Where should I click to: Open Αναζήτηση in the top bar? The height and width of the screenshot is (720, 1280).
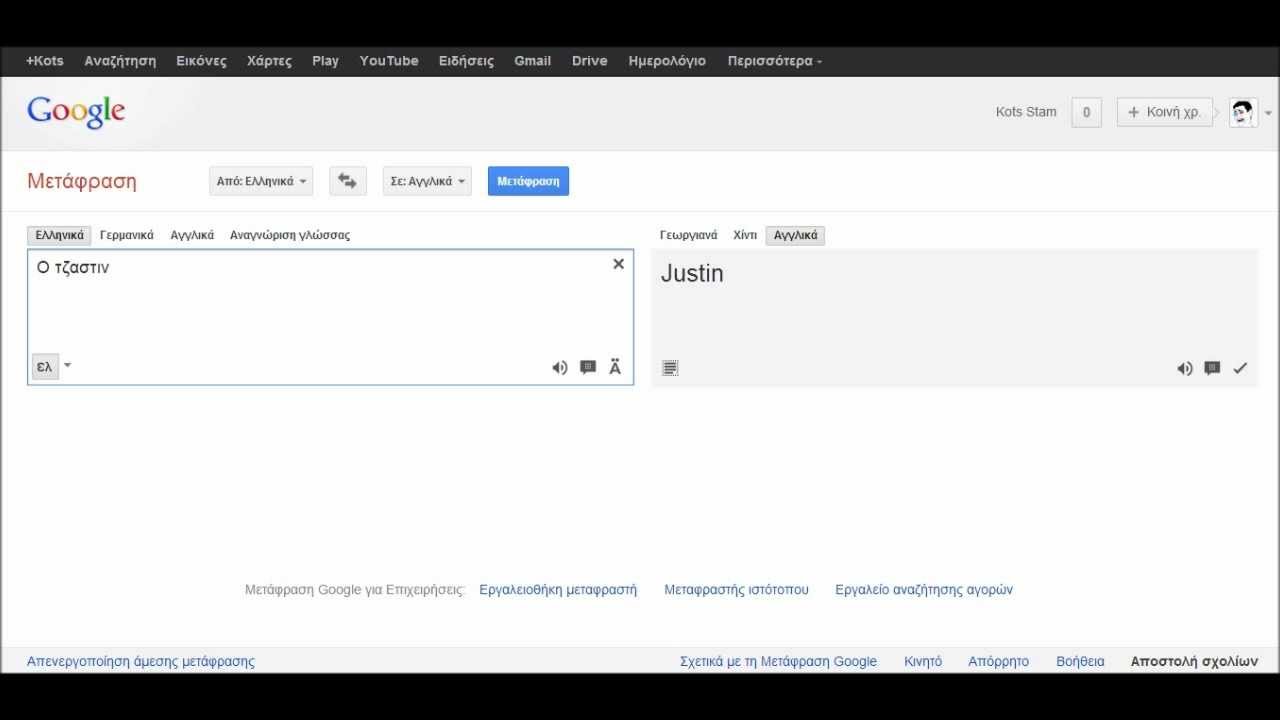120,61
